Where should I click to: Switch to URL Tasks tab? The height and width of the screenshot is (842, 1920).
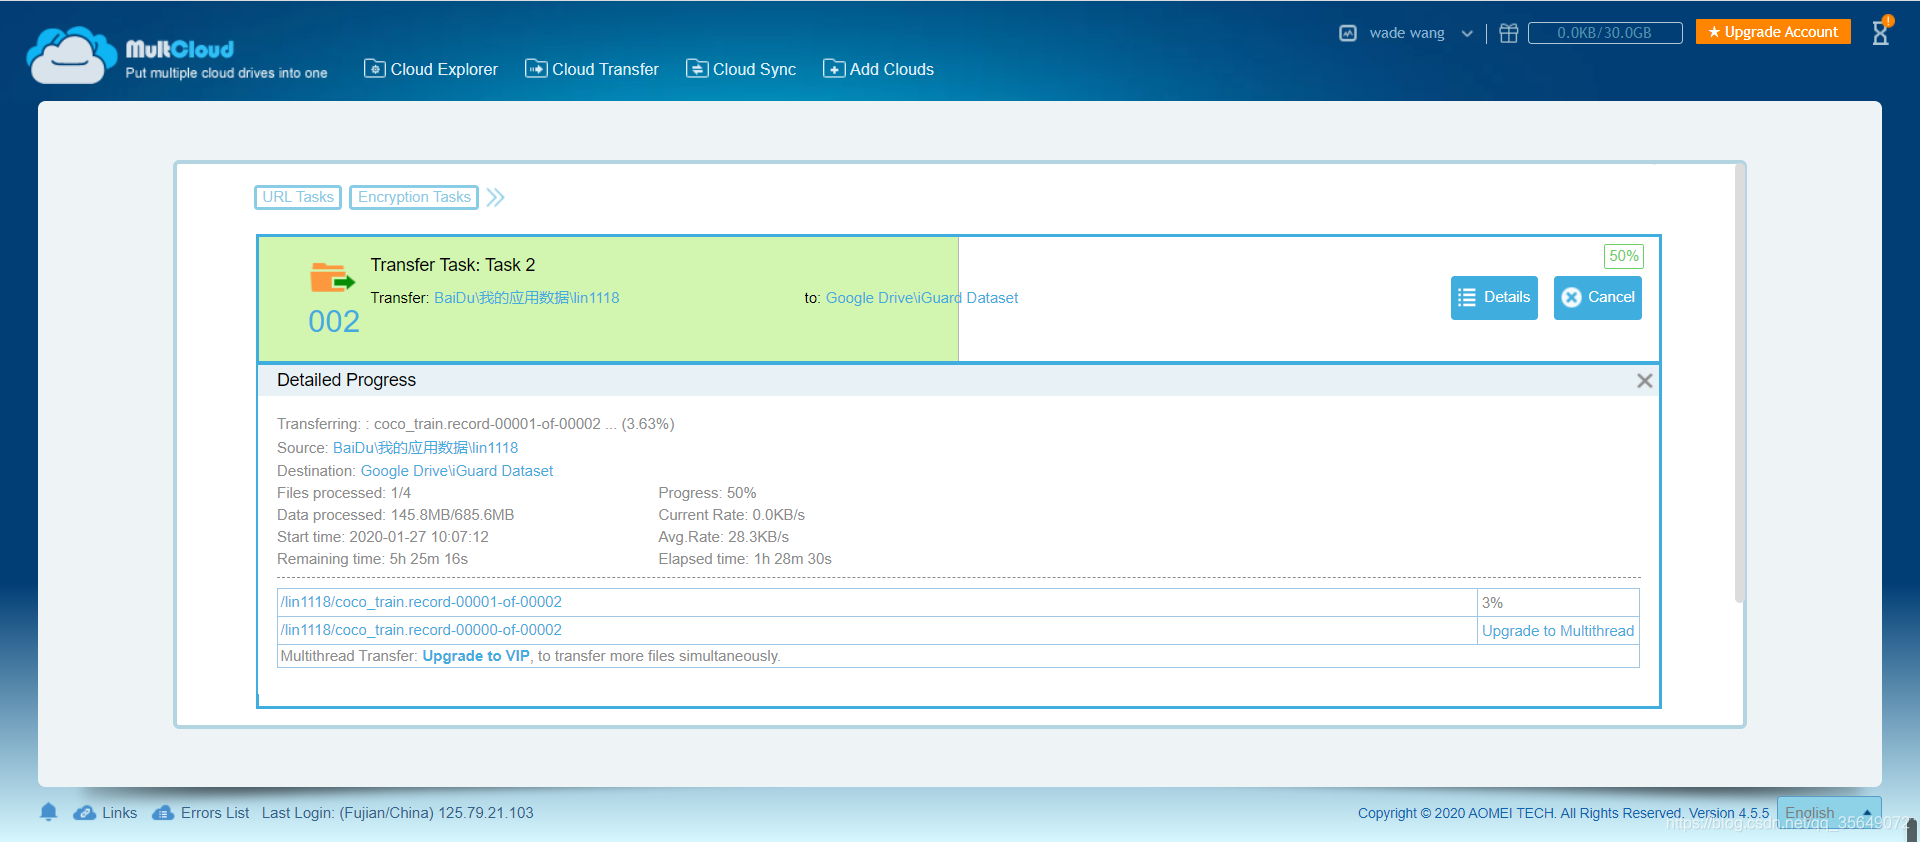coord(298,197)
